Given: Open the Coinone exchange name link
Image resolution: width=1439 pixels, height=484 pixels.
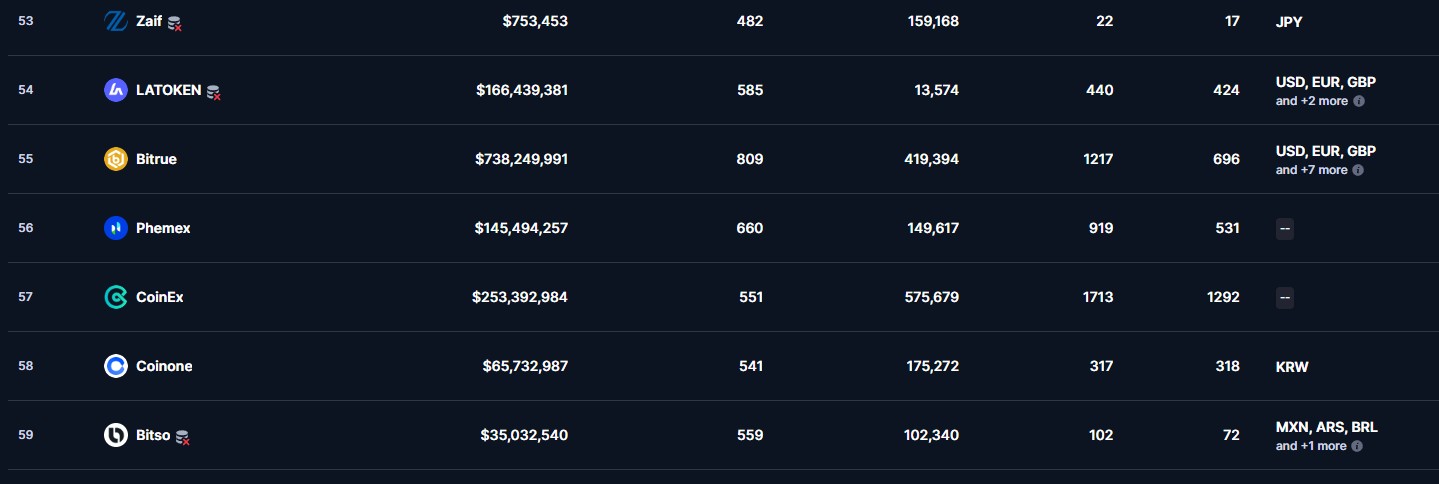Looking at the screenshot, I should click(x=164, y=366).
